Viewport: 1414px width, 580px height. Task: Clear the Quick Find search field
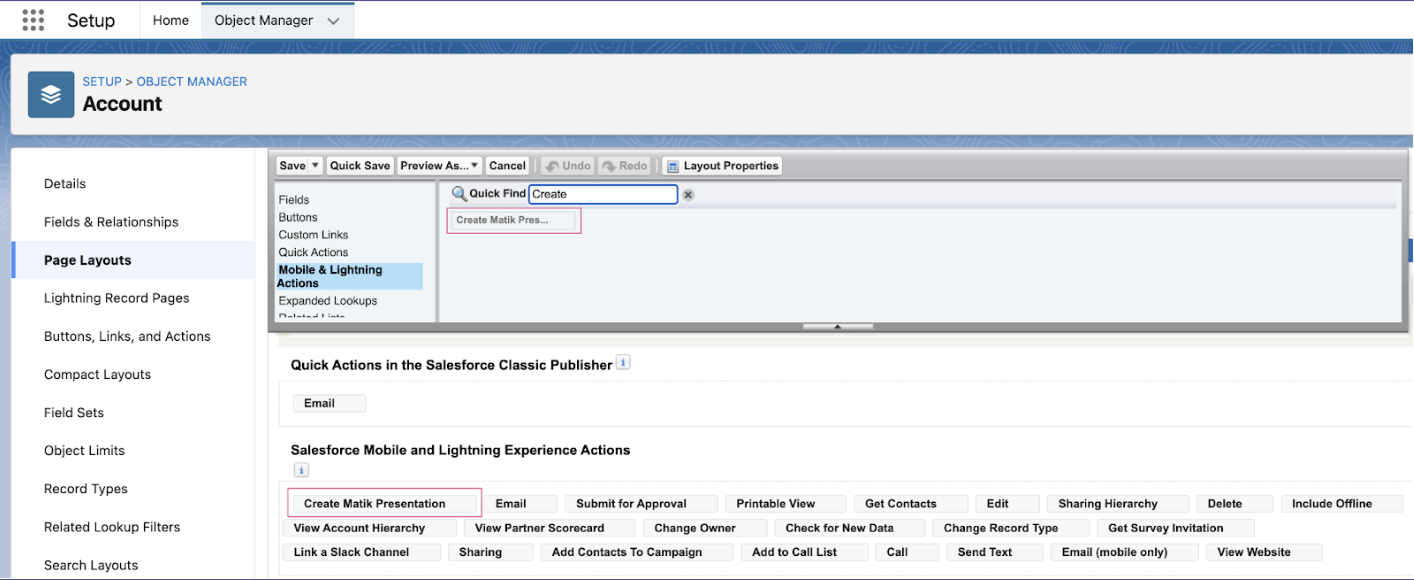688,195
